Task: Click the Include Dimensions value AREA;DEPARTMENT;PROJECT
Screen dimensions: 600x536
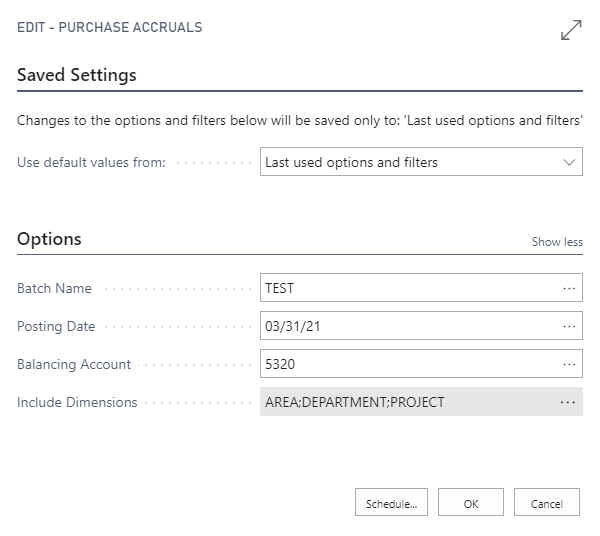Action: (355, 402)
